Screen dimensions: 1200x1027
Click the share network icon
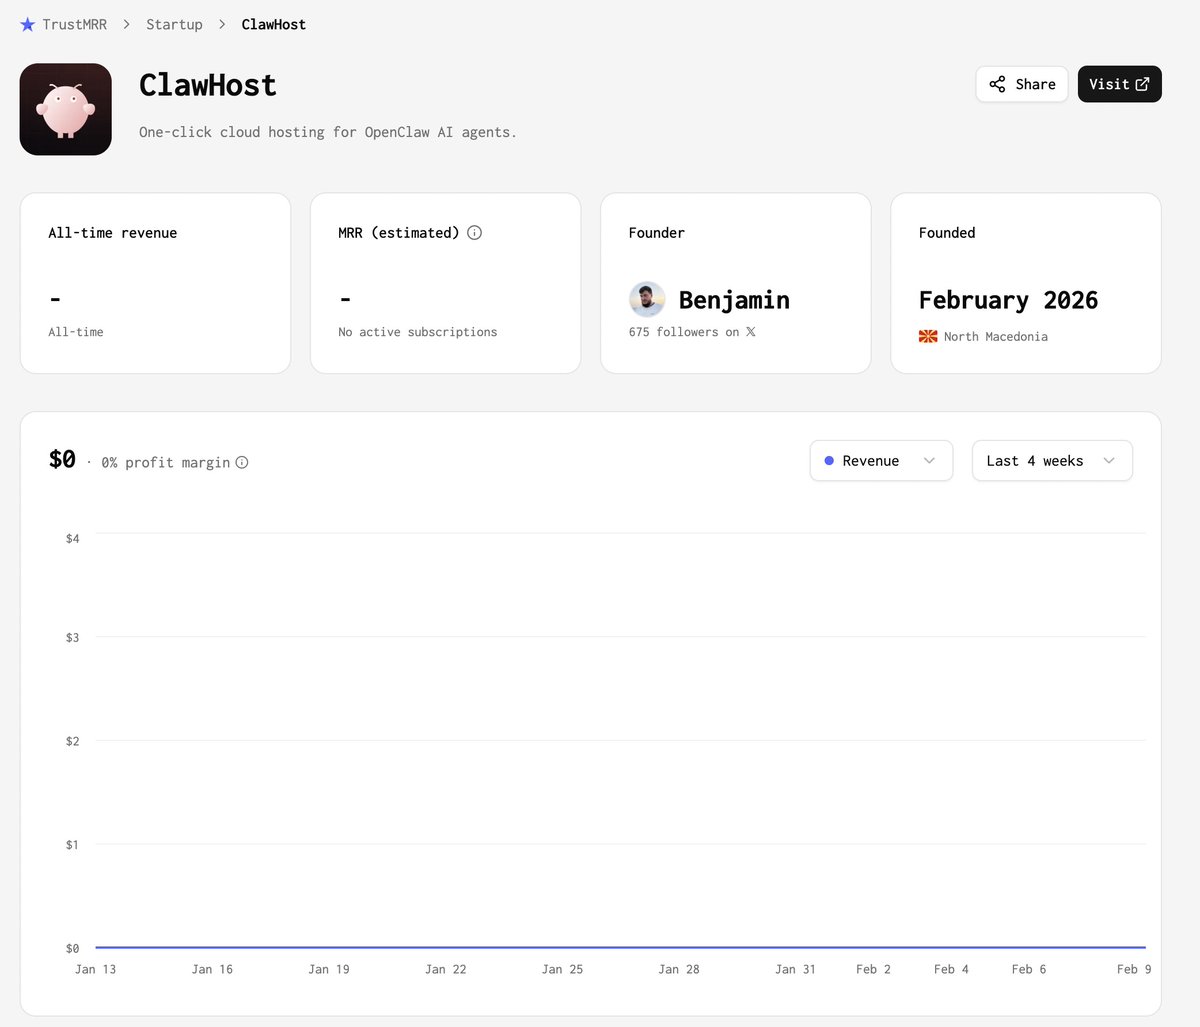[x=997, y=84]
